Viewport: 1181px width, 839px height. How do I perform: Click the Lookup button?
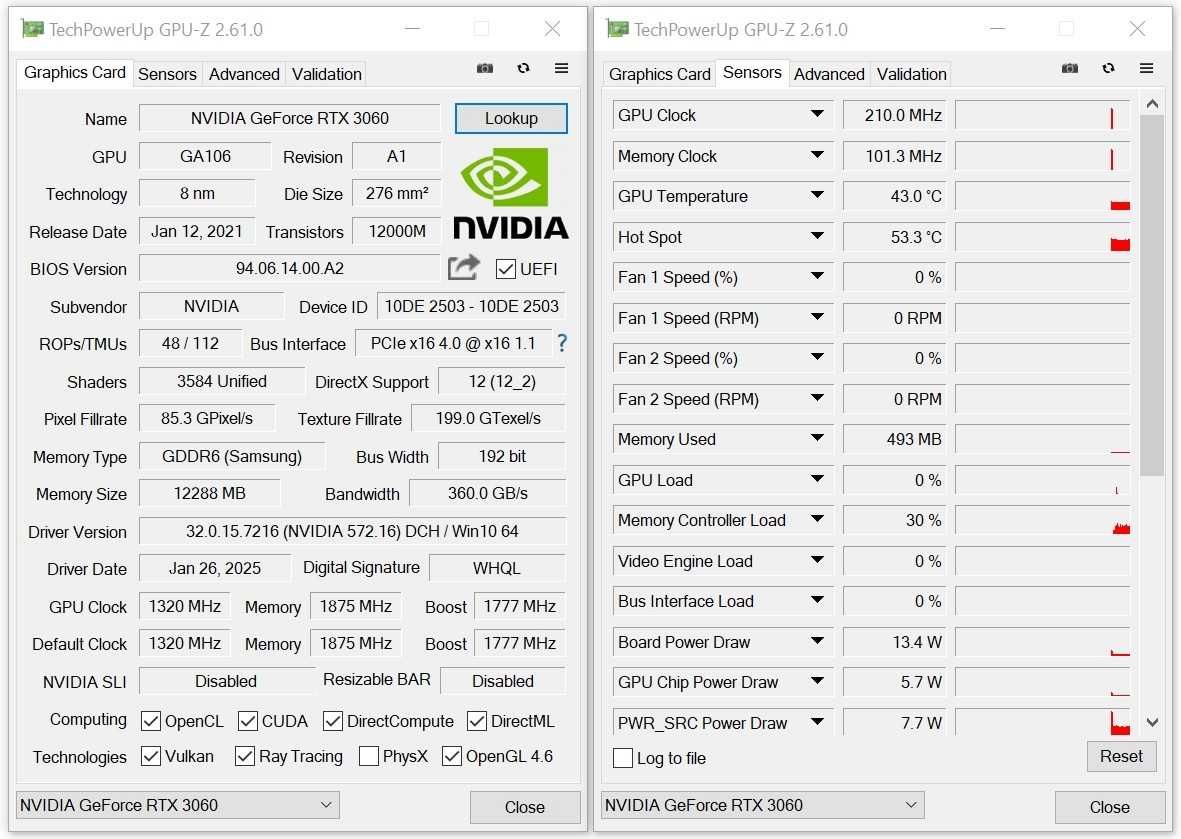pos(511,118)
